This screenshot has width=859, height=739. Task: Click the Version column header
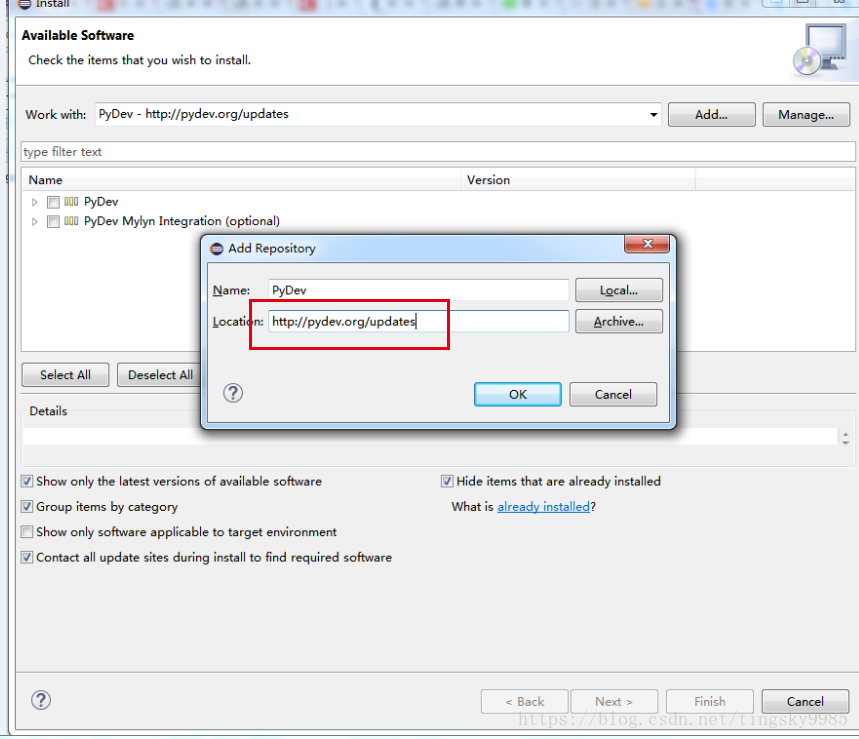[x=578, y=180]
